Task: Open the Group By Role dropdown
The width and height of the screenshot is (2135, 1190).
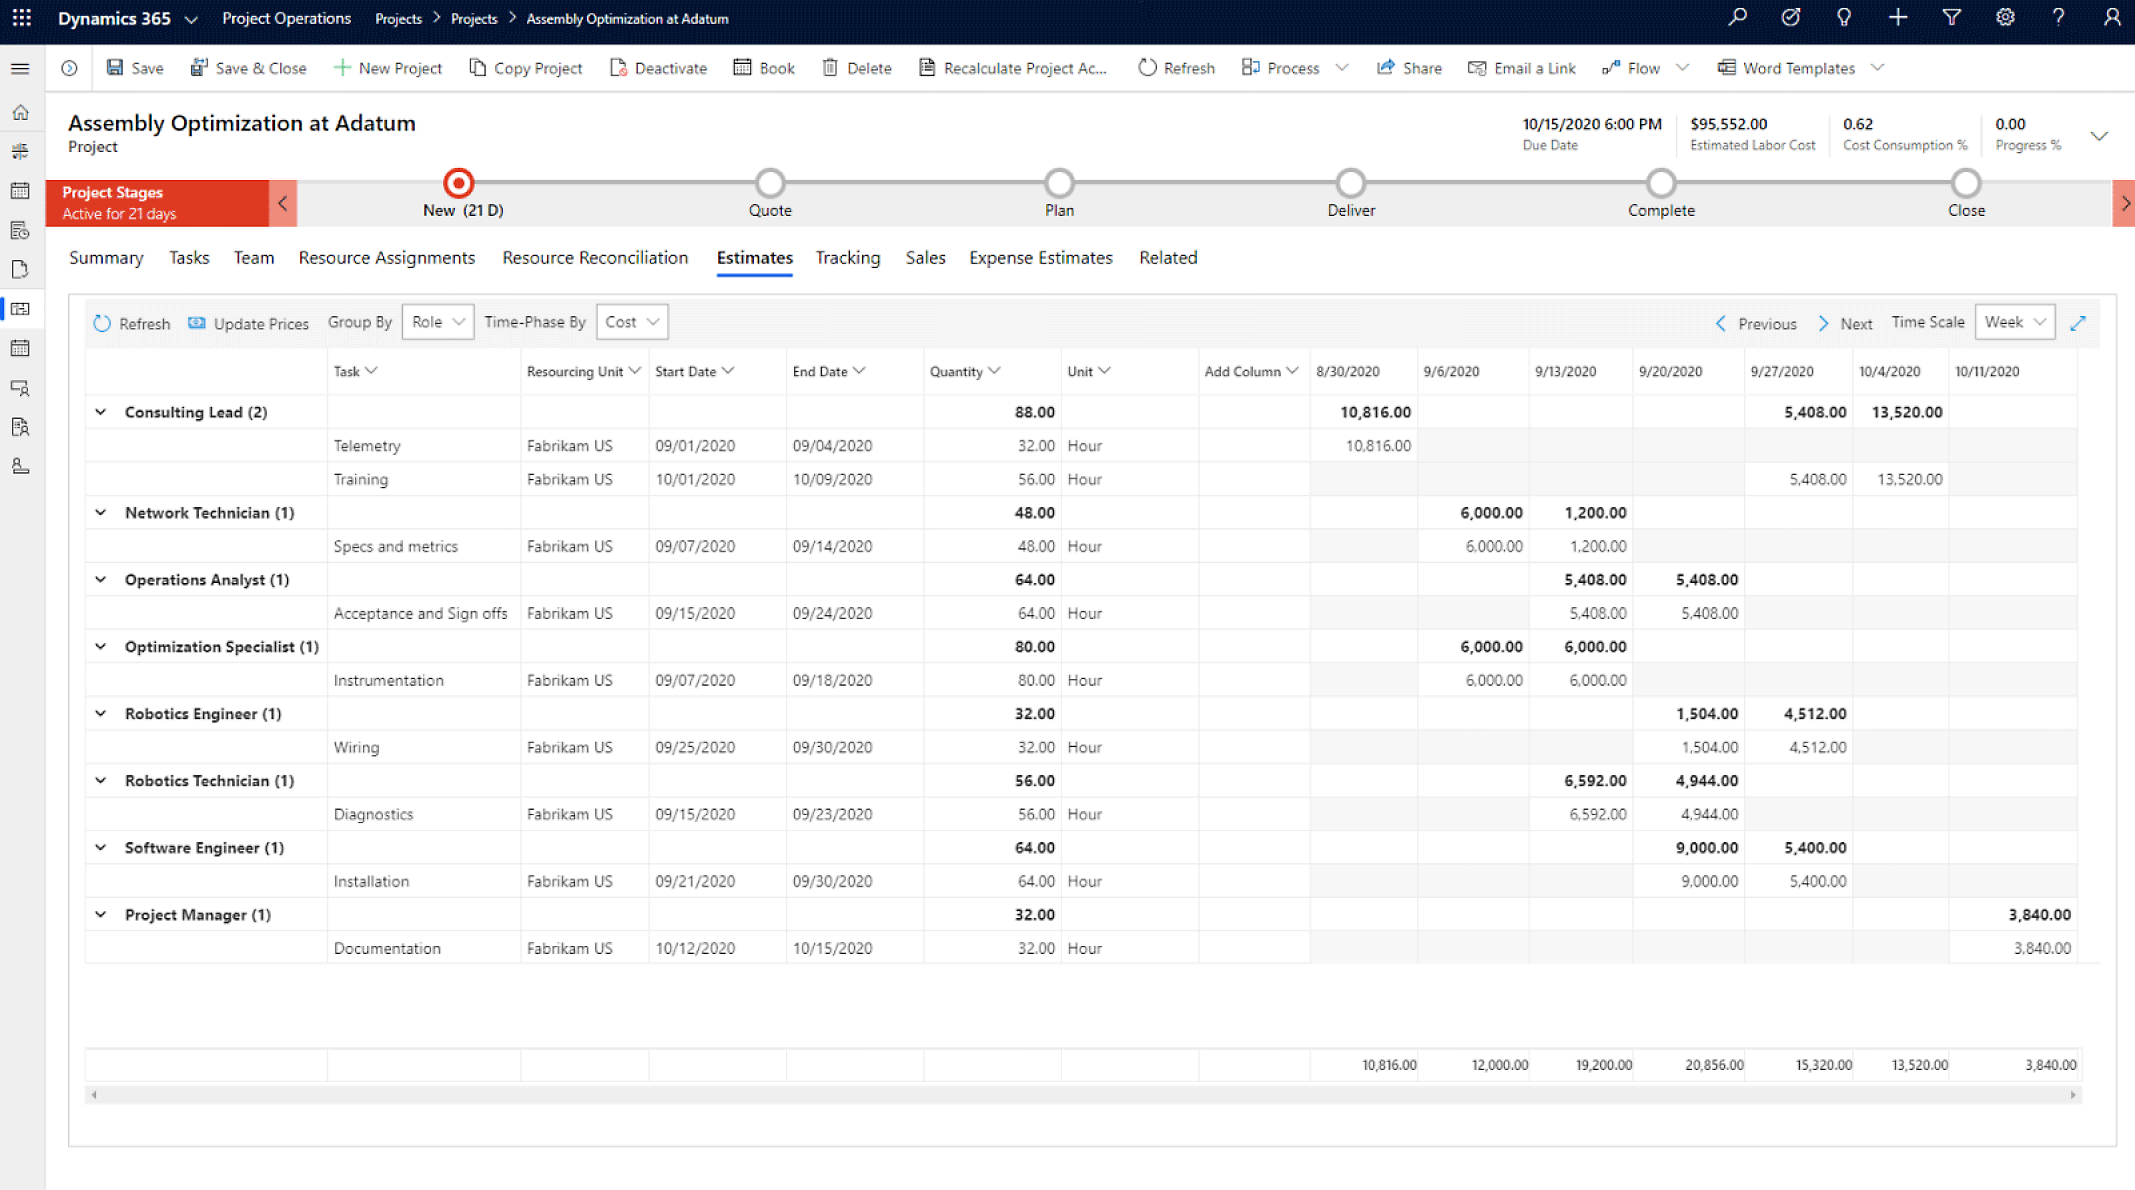Action: tap(435, 321)
